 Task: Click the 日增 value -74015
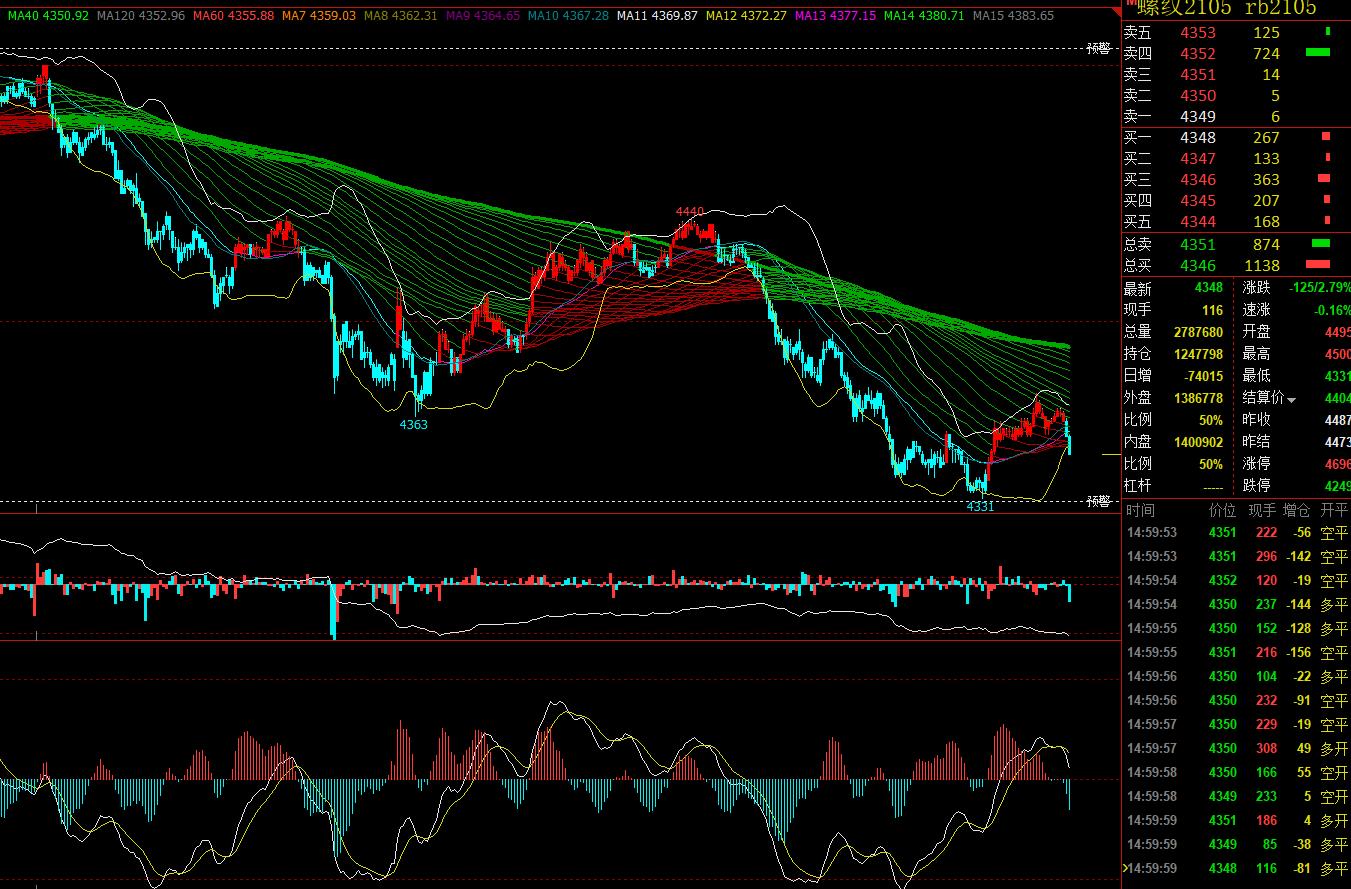pyautogui.click(x=1202, y=376)
